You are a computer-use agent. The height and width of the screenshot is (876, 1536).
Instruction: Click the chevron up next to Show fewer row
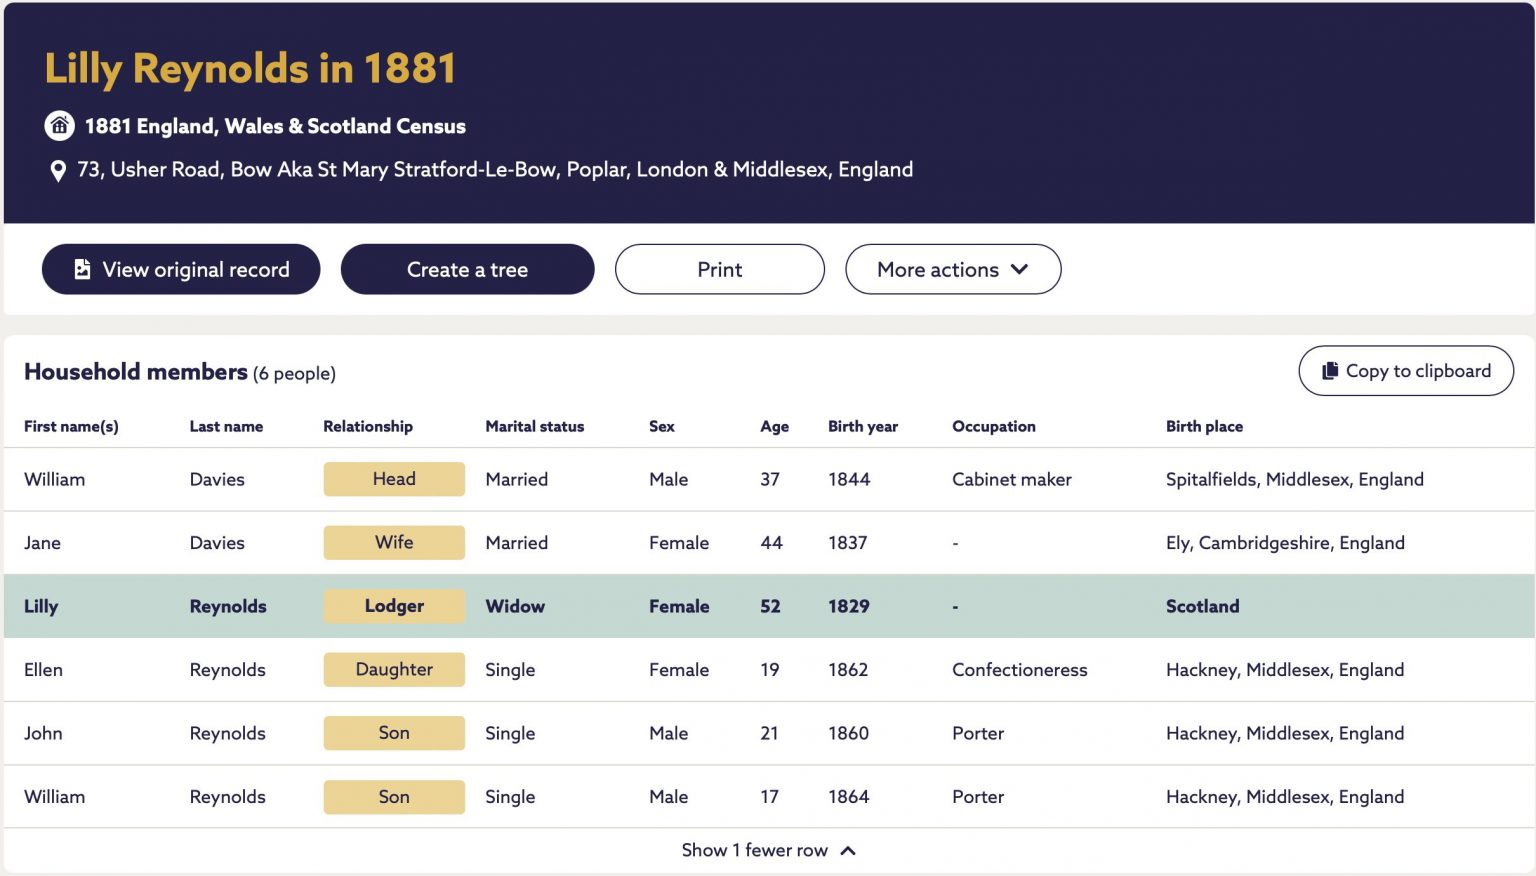848,851
